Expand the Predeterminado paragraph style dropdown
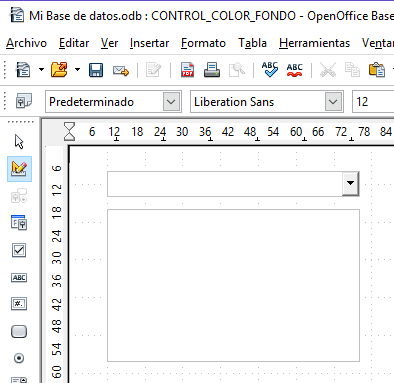The width and height of the screenshot is (394, 383). click(171, 101)
